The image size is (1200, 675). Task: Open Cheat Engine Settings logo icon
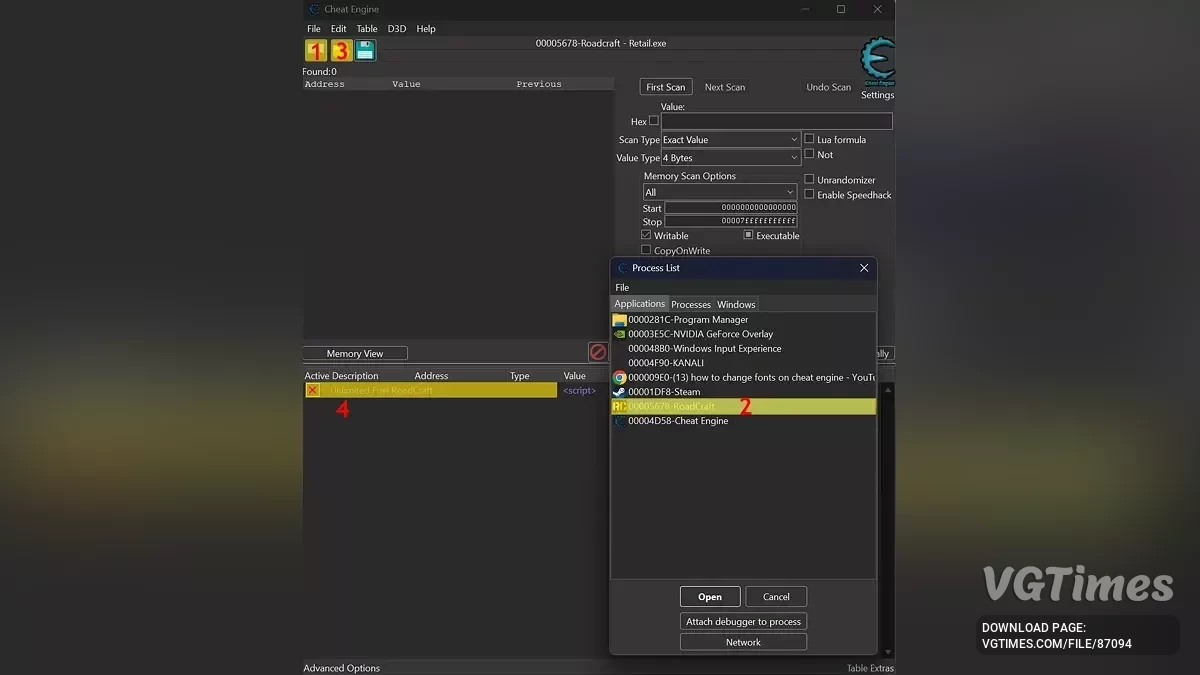pyautogui.click(x=877, y=62)
